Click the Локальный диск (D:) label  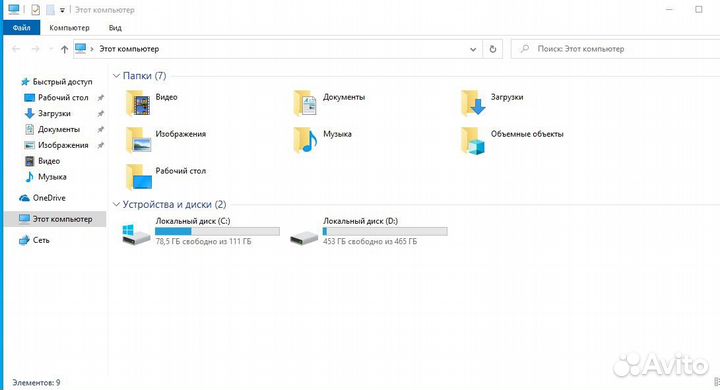tap(360, 221)
